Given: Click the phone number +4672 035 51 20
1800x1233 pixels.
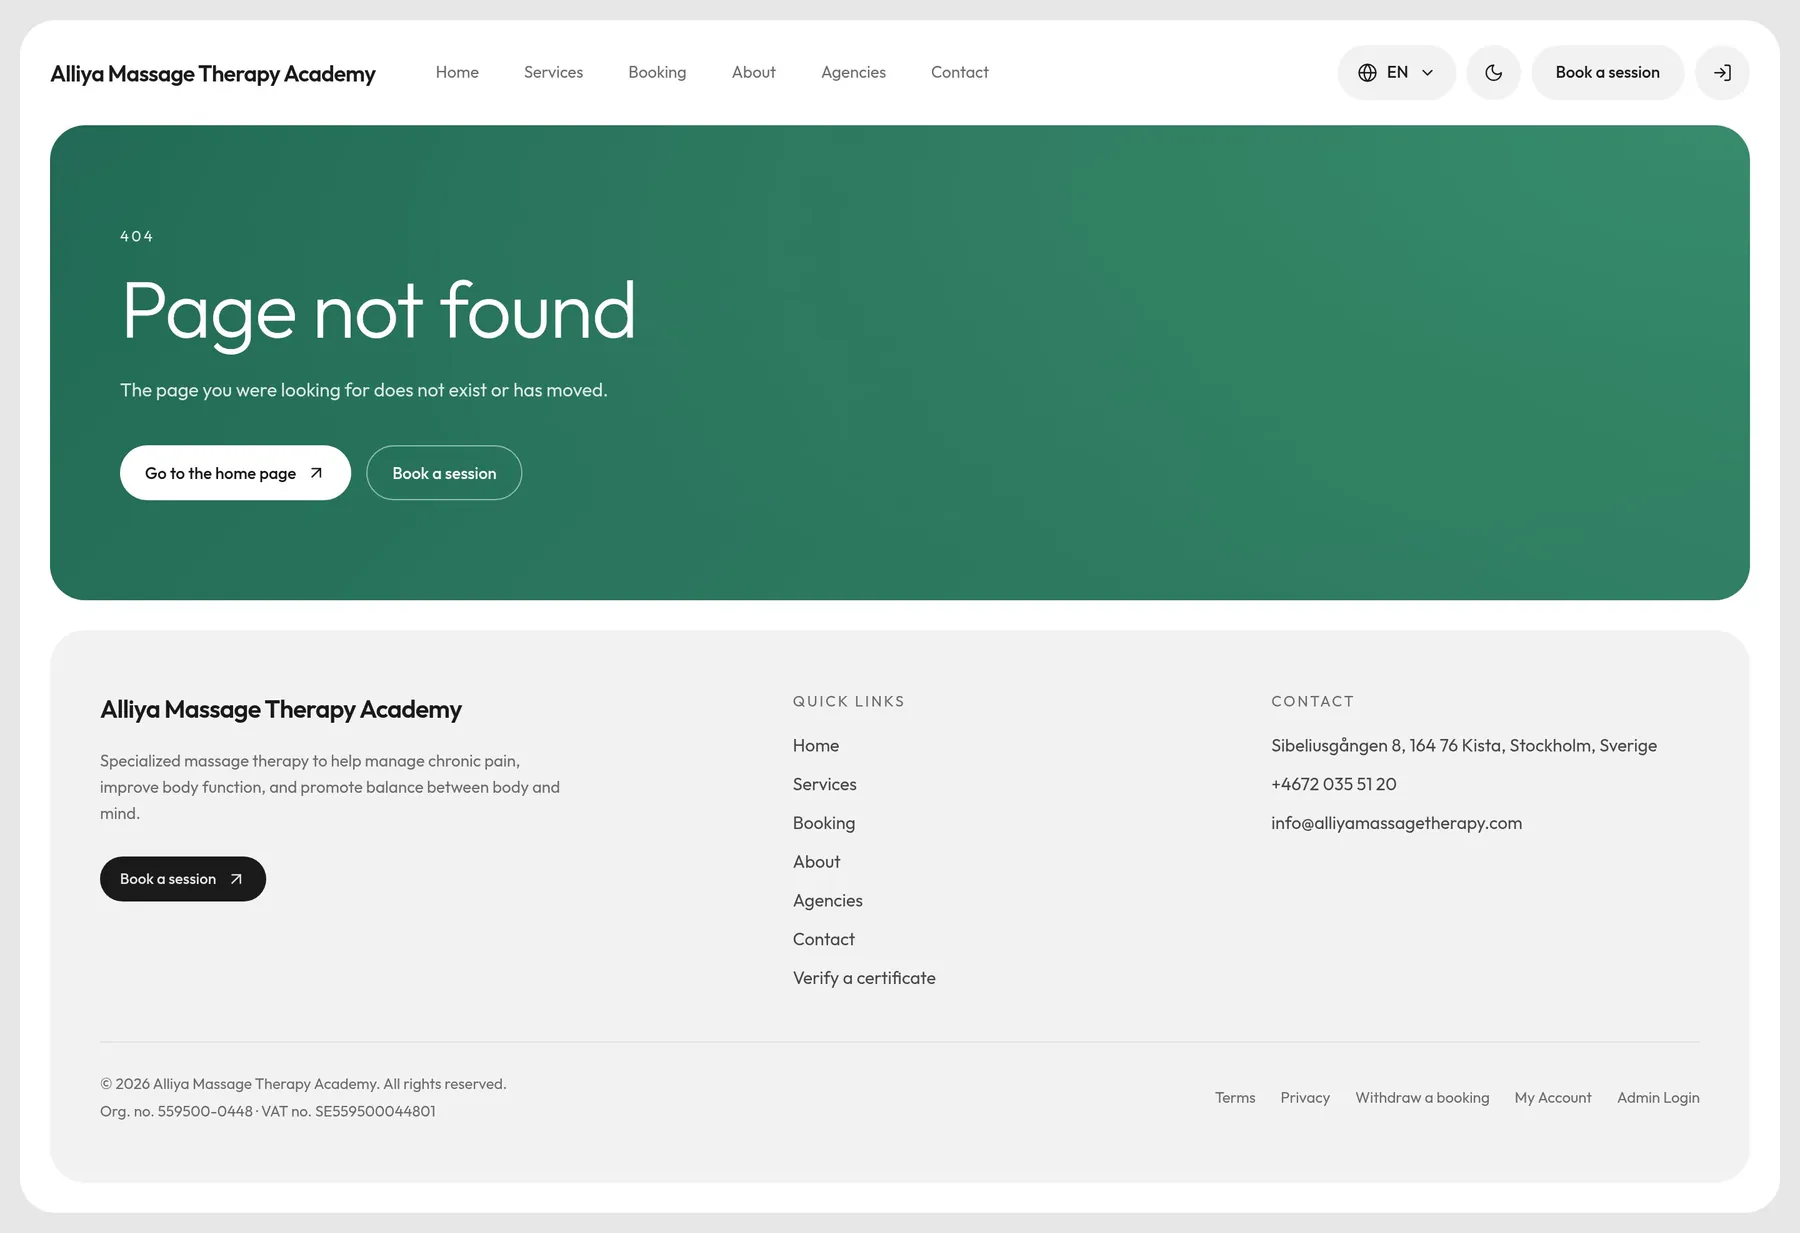Looking at the screenshot, I should 1334,784.
